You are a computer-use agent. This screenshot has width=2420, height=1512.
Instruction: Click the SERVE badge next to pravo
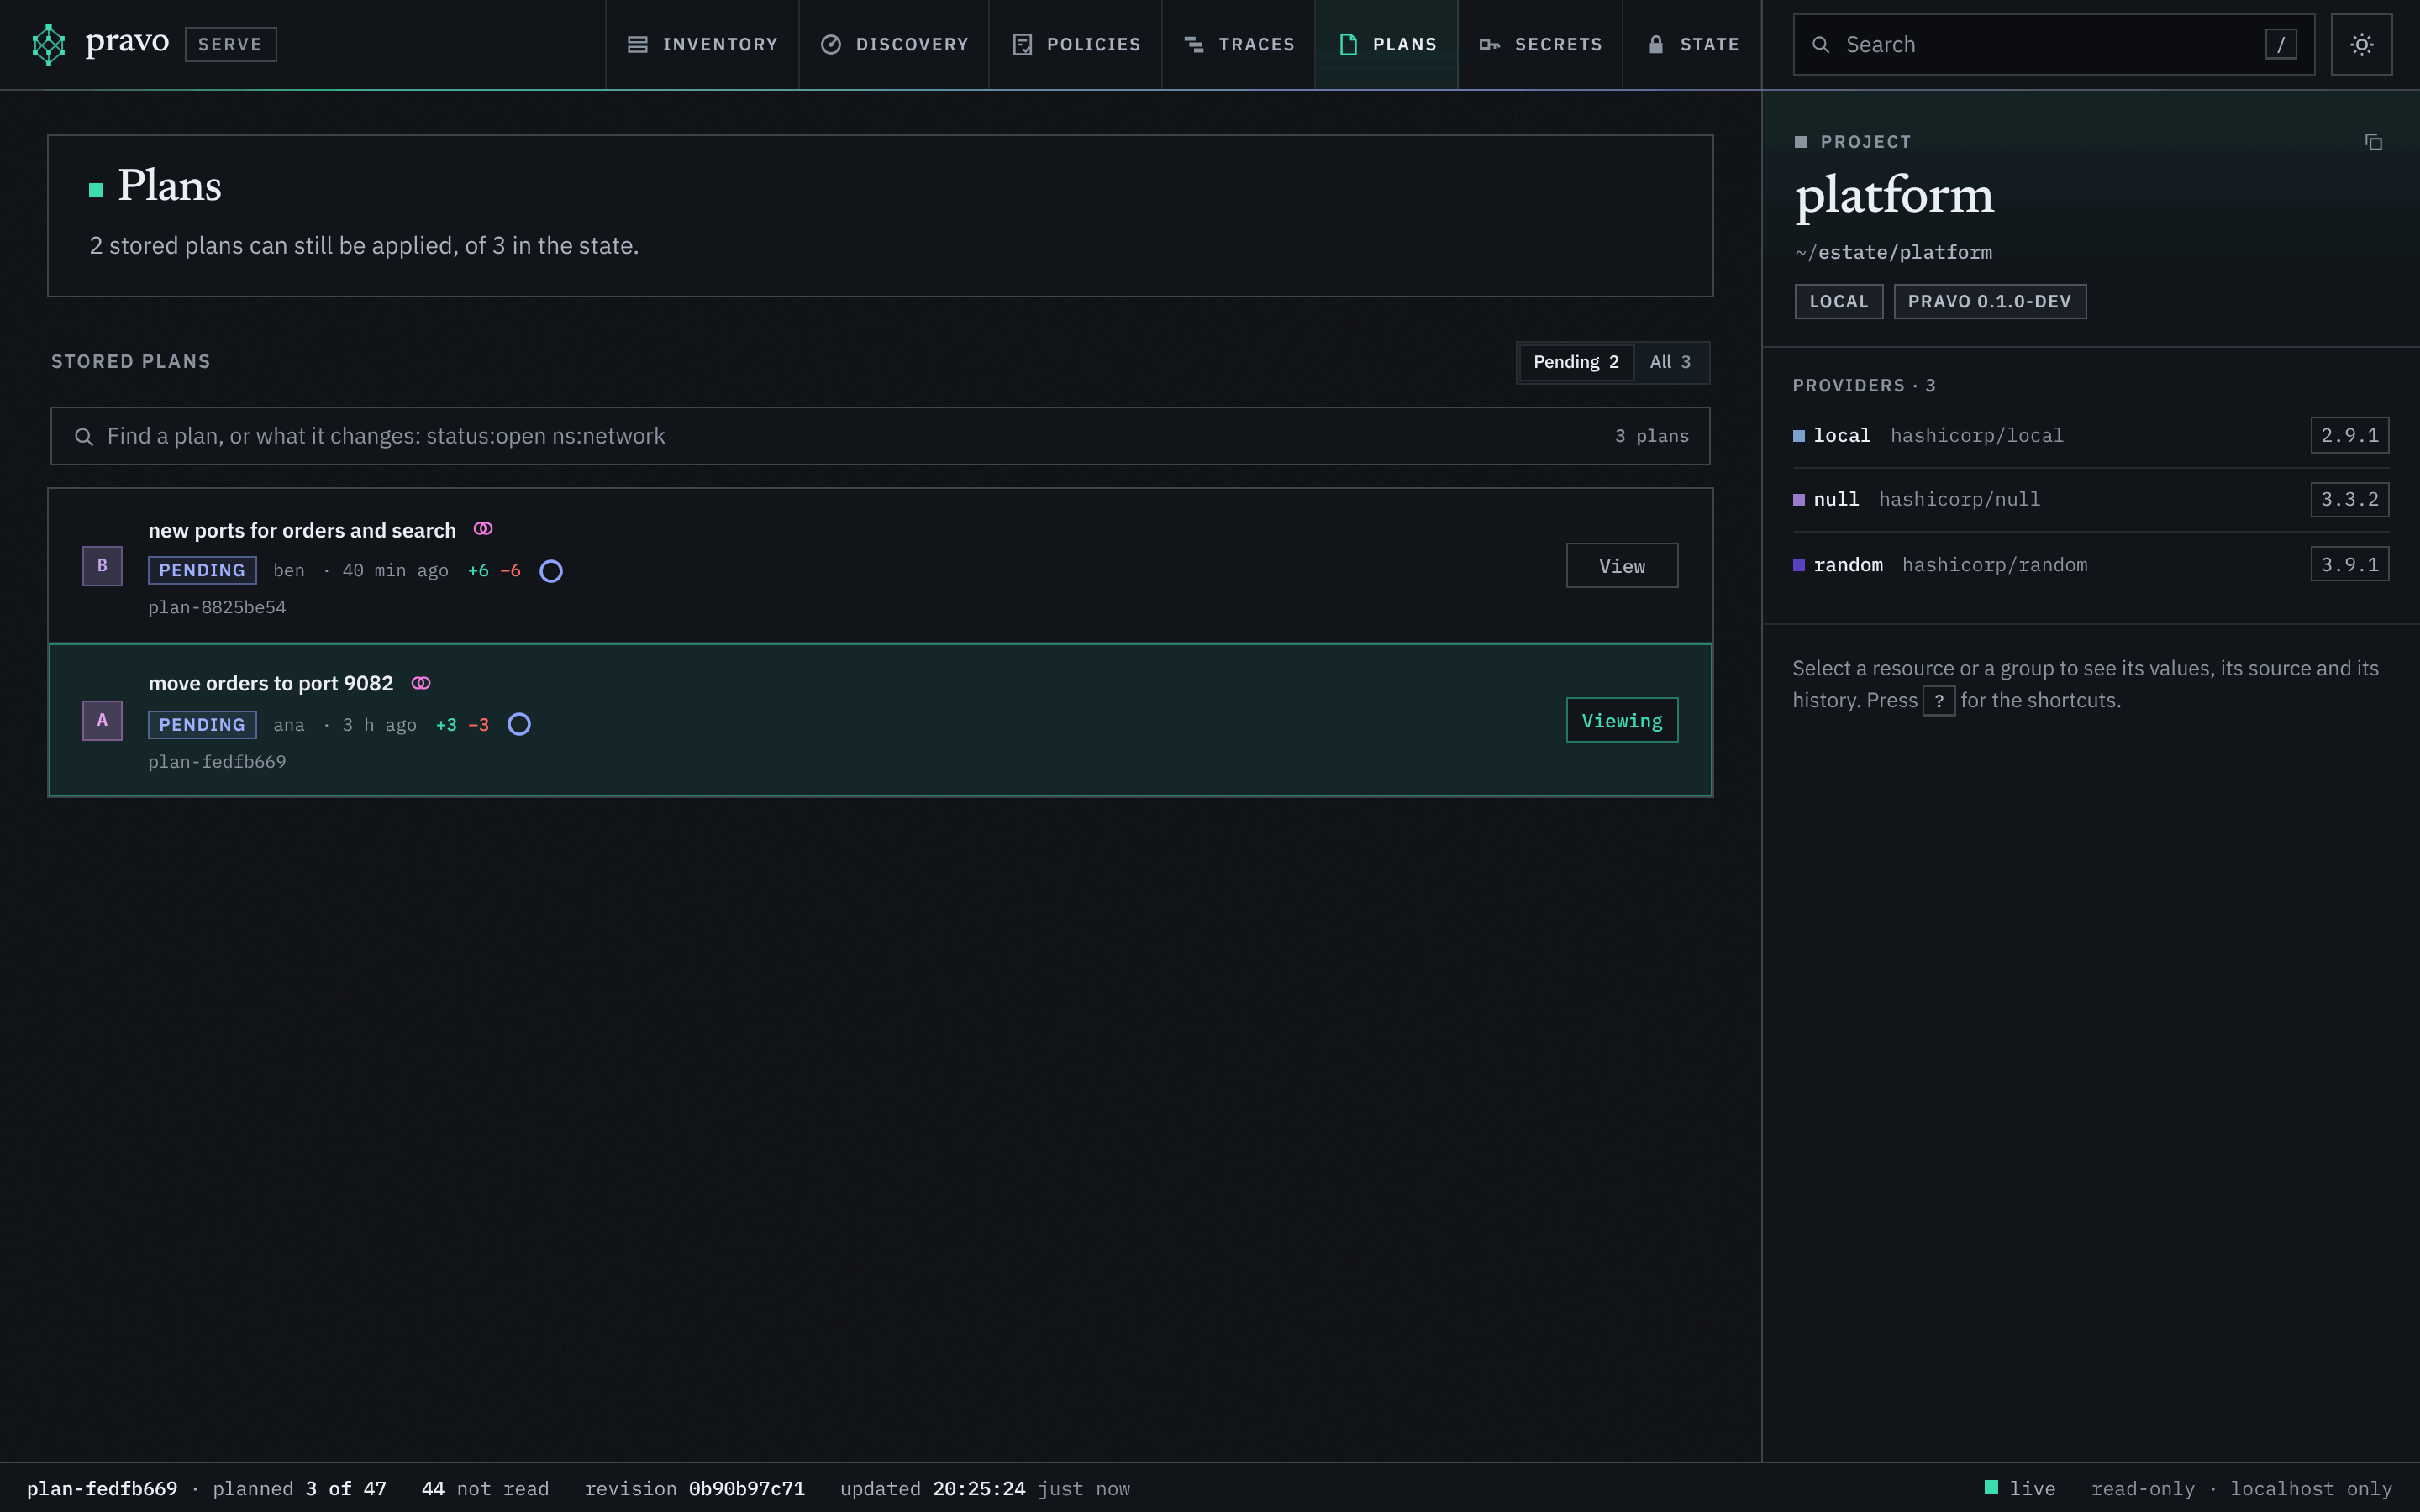click(230, 45)
